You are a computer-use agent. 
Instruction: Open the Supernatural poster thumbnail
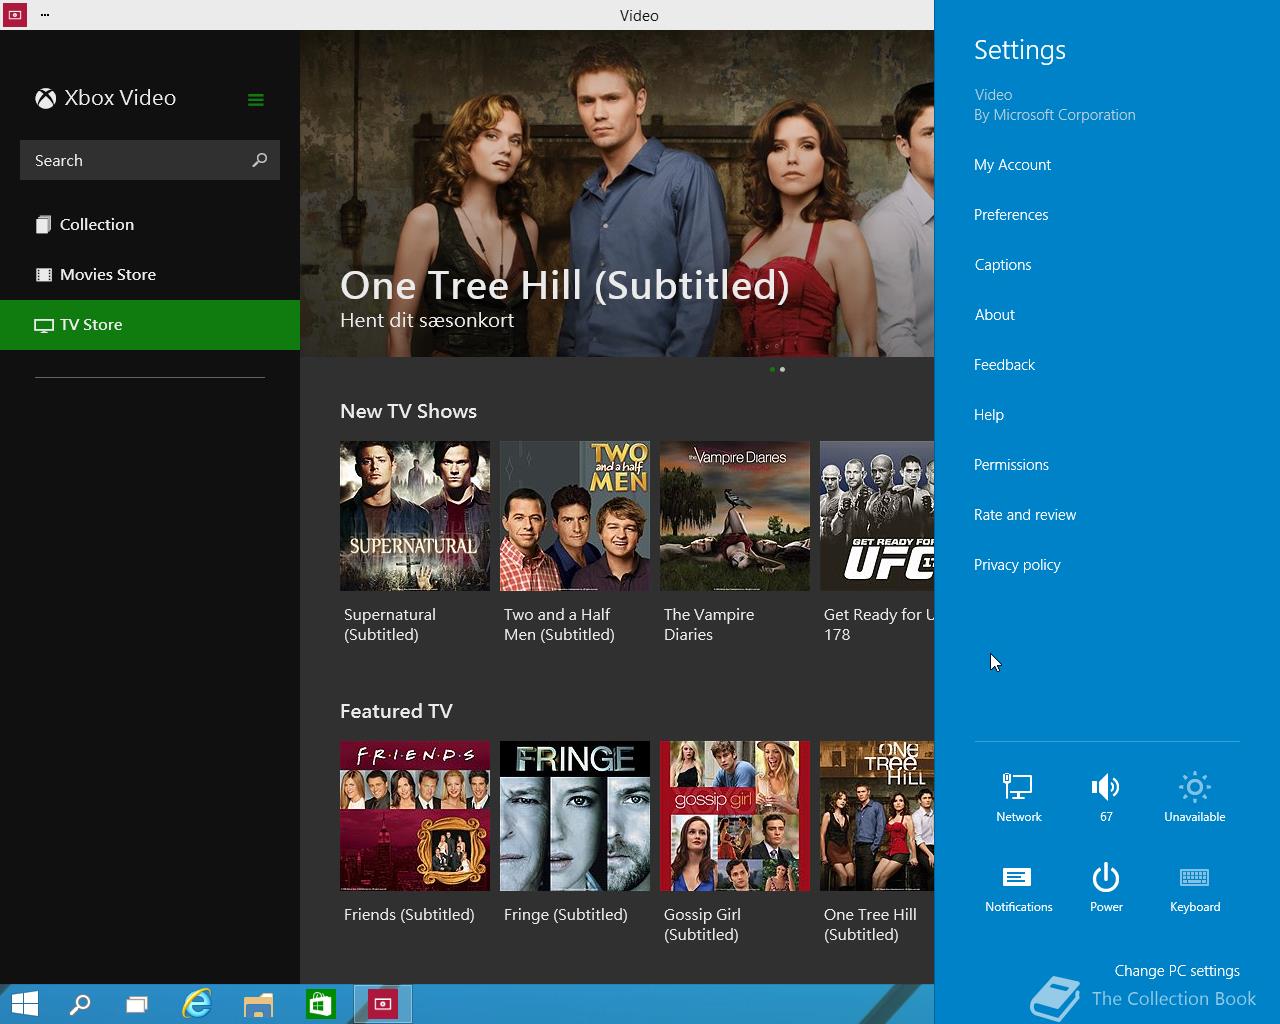point(415,516)
